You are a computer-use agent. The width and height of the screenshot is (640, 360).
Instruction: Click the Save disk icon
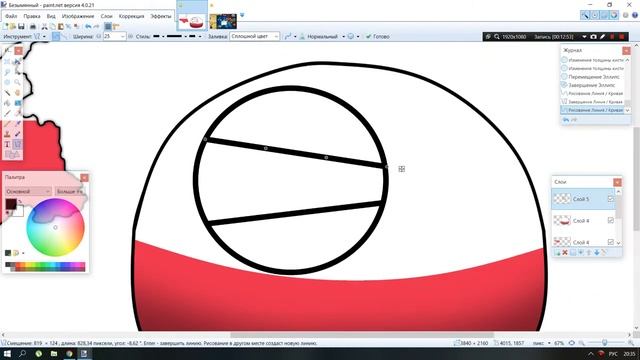(x=21, y=27)
